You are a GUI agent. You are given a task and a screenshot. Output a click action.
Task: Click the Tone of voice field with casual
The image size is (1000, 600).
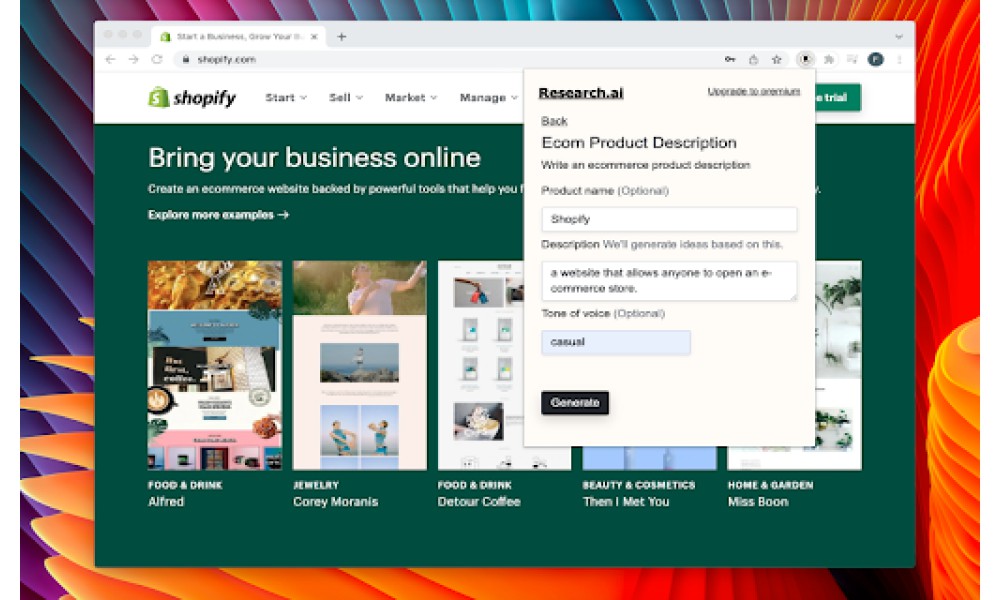(615, 342)
